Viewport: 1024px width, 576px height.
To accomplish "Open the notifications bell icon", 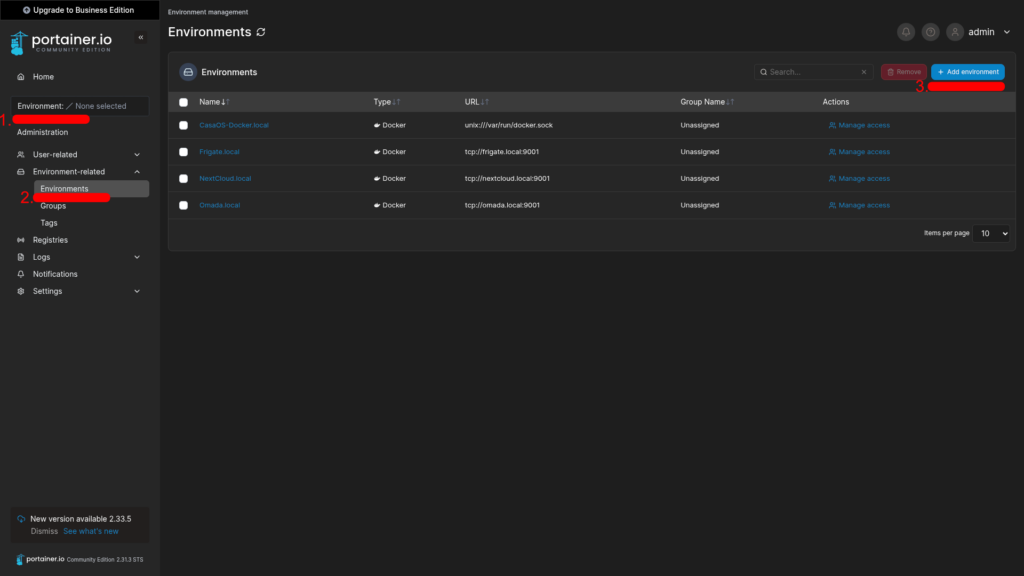I will (906, 32).
